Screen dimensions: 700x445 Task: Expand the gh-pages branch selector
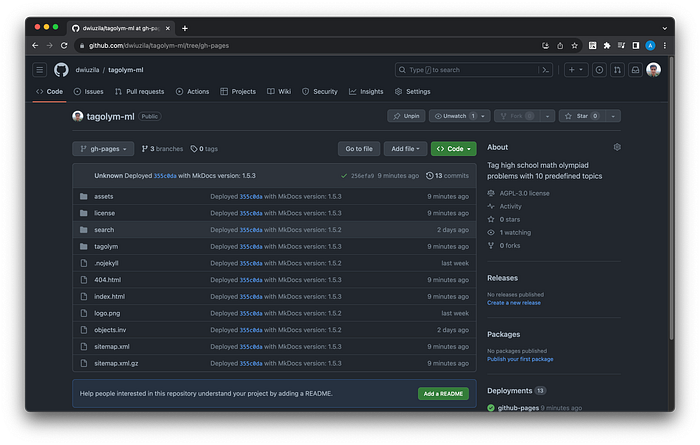[x=103, y=149]
